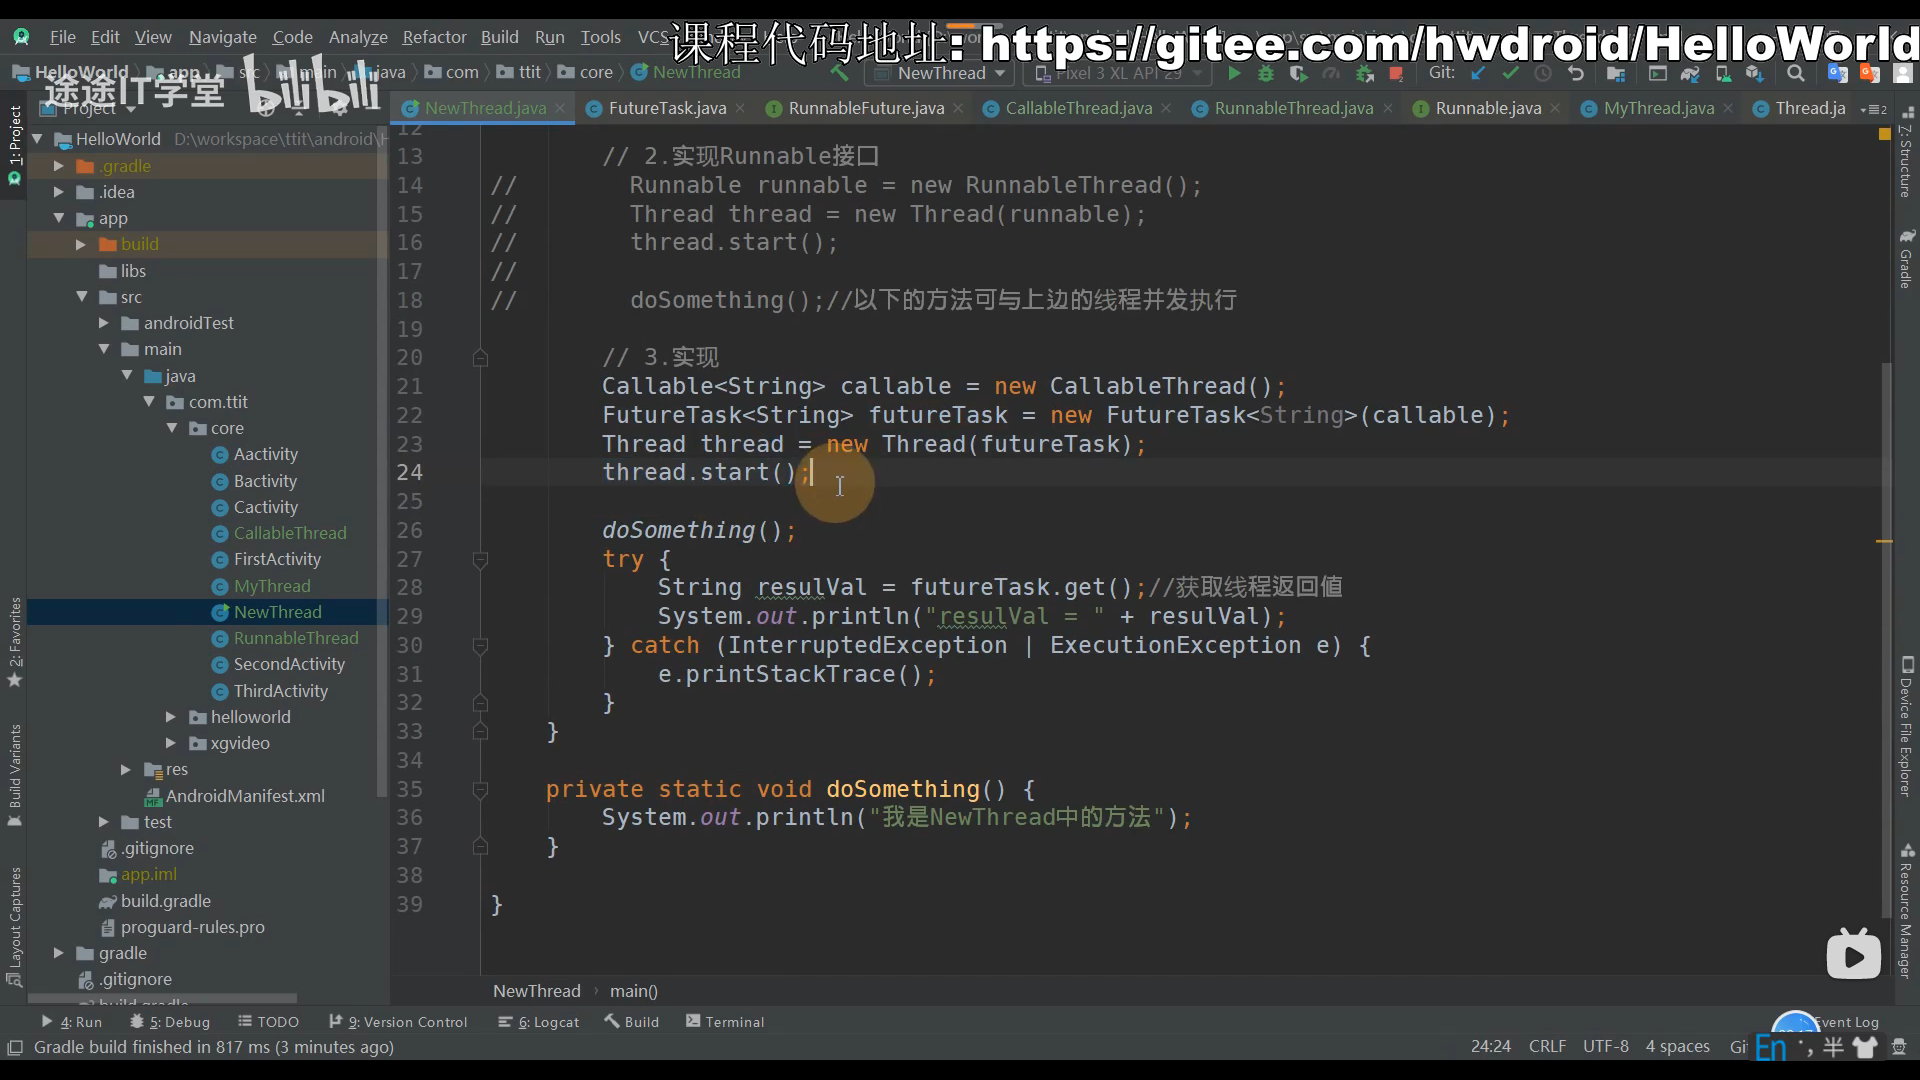Click the Debug bug icon
1920x1080 pixels.
click(x=1266, y=73)
